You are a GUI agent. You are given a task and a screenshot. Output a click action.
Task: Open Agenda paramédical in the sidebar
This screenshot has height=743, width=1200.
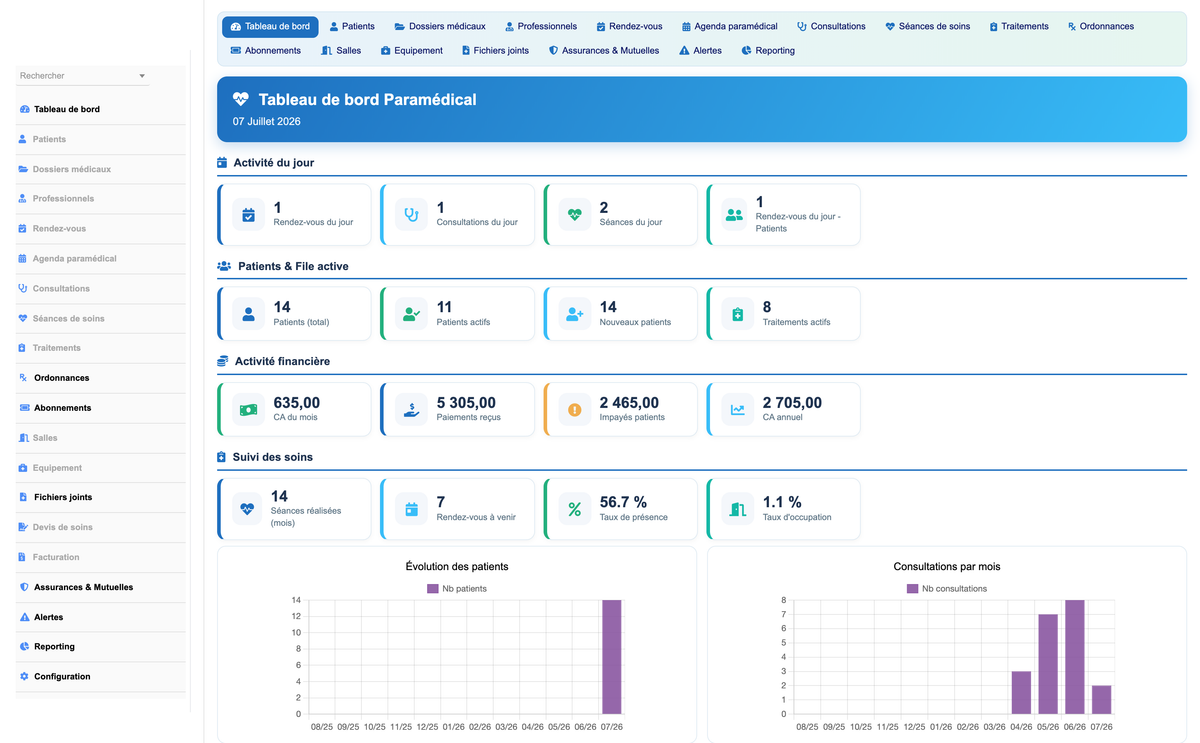(x=101, y=258)
